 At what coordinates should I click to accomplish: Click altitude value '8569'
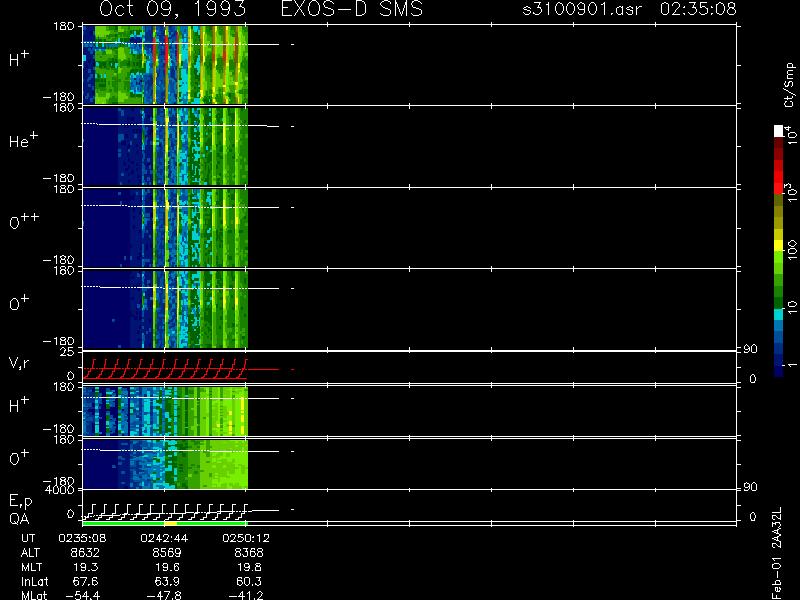(x=167, y=553)
